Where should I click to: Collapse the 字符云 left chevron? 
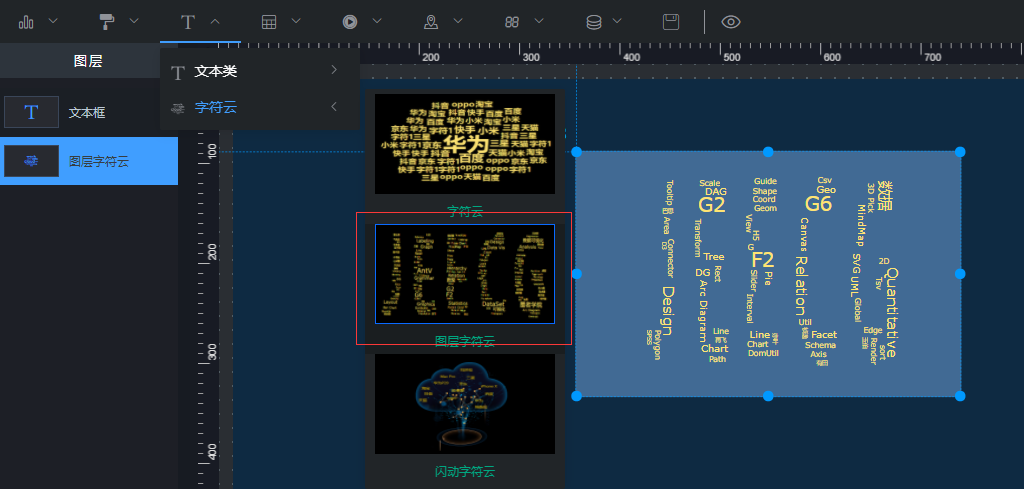[334, 106]
